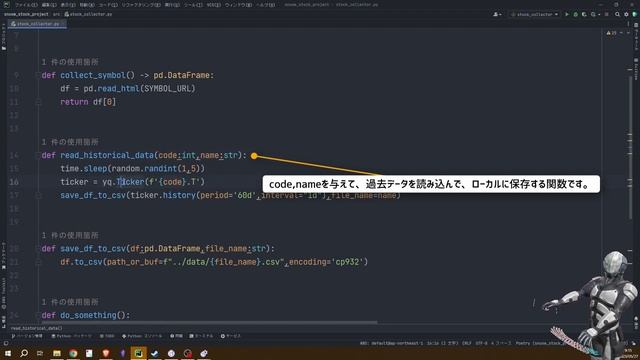The width and height of the screenshot is (640, 360).
Task: Click usage hint above collect_symbol
Action: point(70,62)
